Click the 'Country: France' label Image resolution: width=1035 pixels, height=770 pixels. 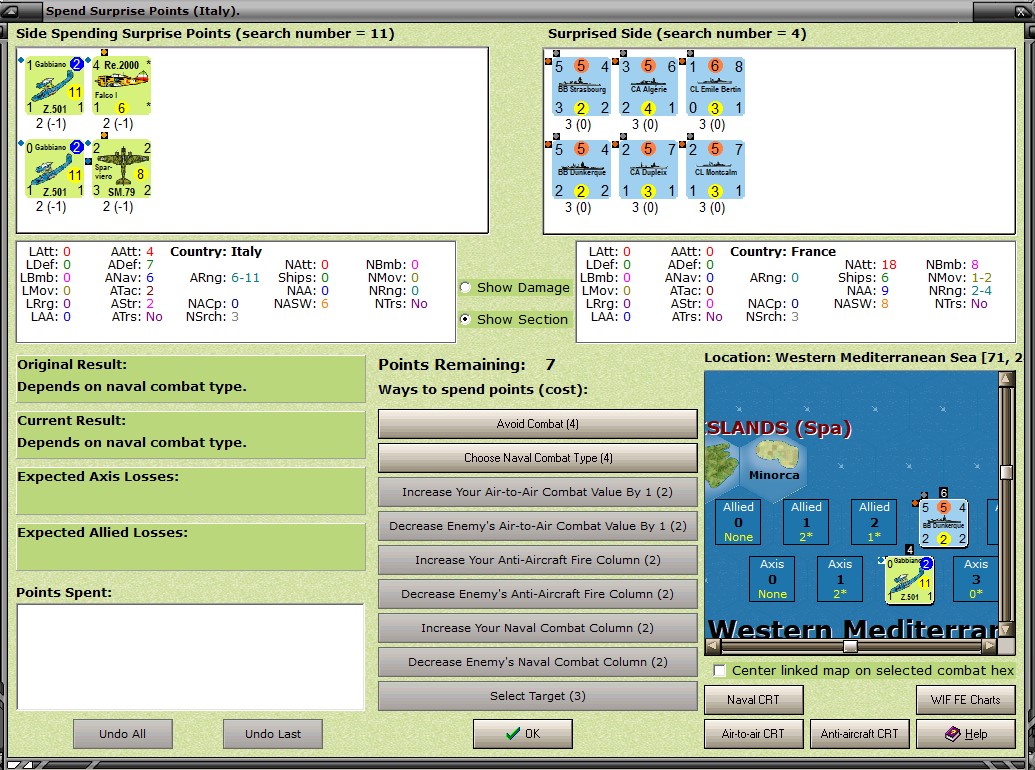click(x=783, y=251)
